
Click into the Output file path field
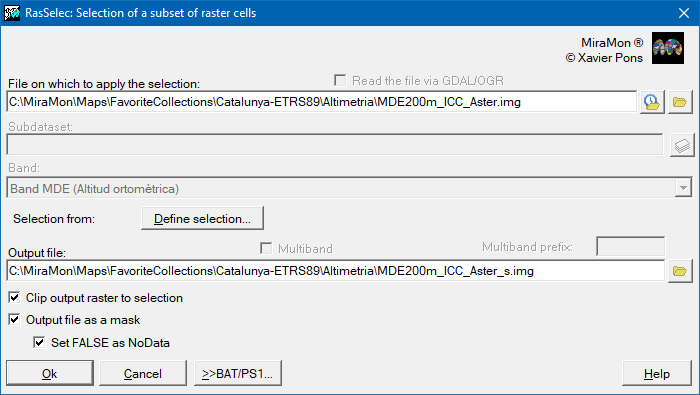(x=336, y=271)
